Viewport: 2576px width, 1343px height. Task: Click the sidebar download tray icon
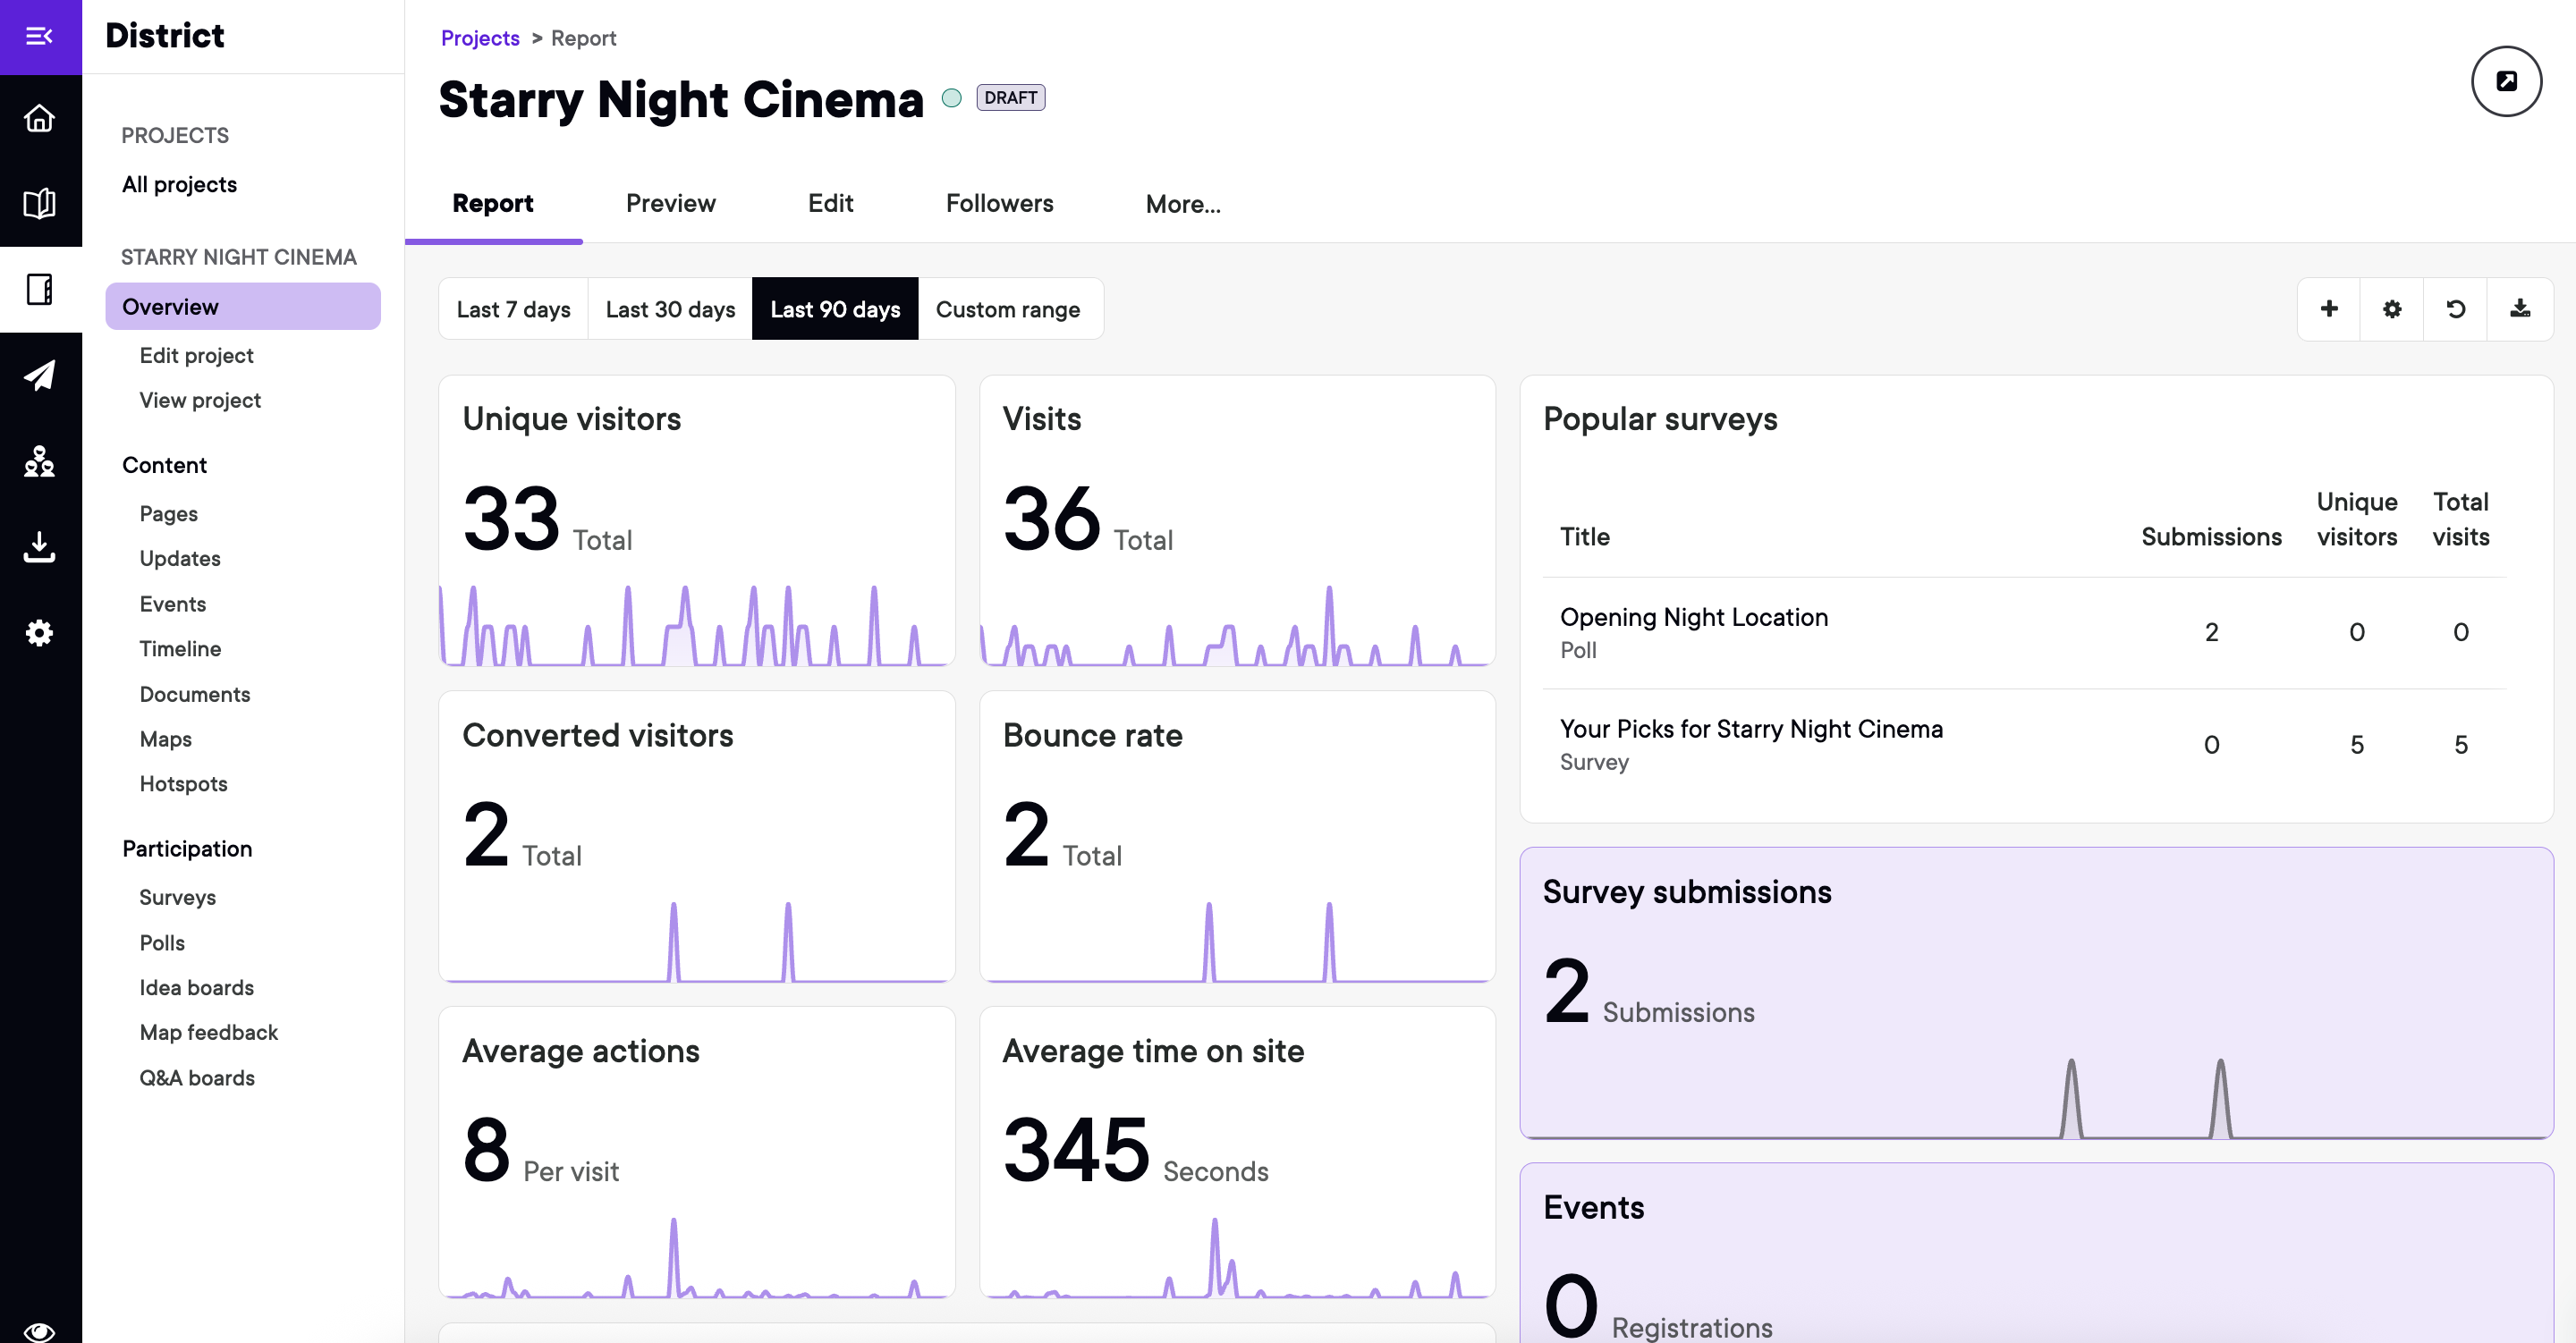click(x=40, y=547)
